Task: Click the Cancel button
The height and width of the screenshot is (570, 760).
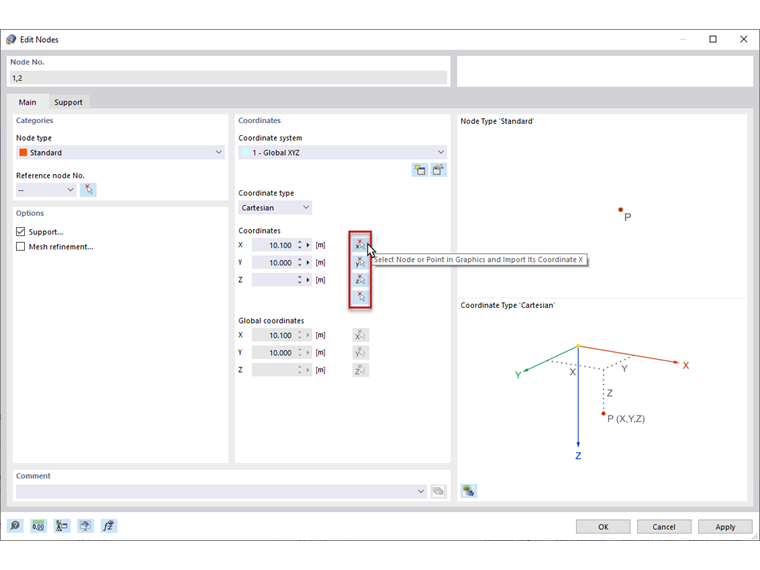Action: (x=664, y=526)
